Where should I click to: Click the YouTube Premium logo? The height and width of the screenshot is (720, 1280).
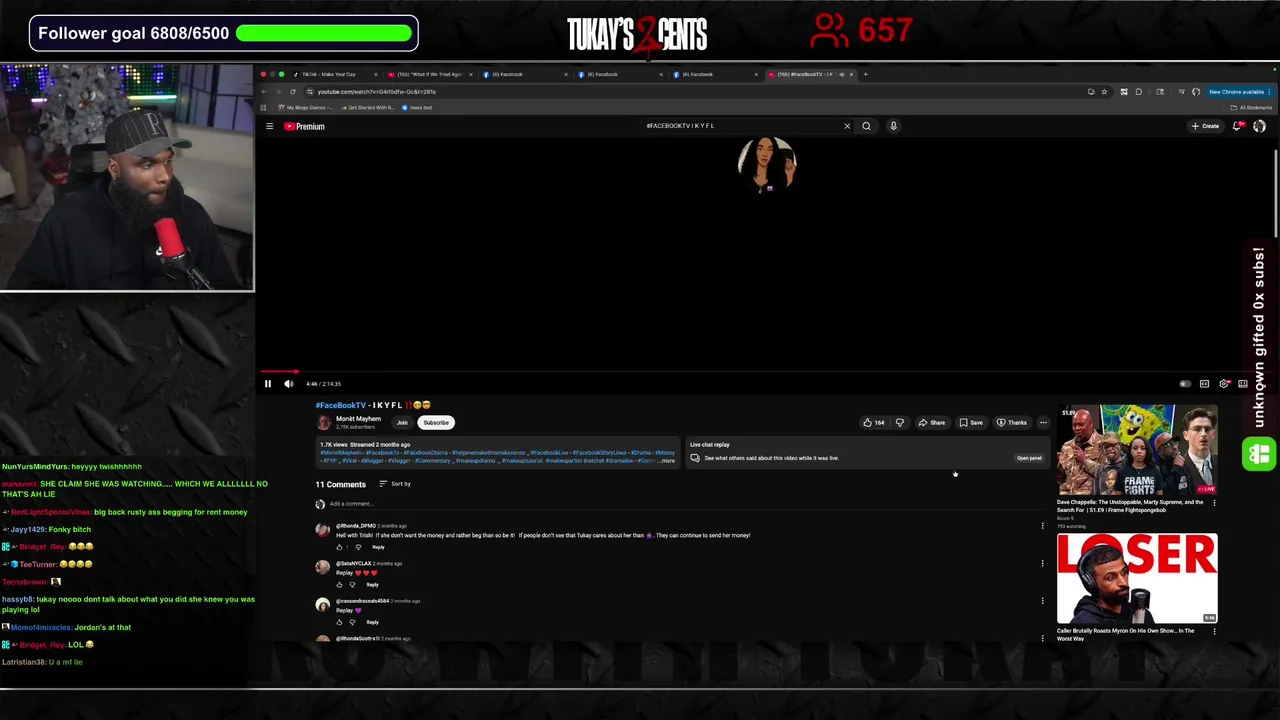click(304, 126)
